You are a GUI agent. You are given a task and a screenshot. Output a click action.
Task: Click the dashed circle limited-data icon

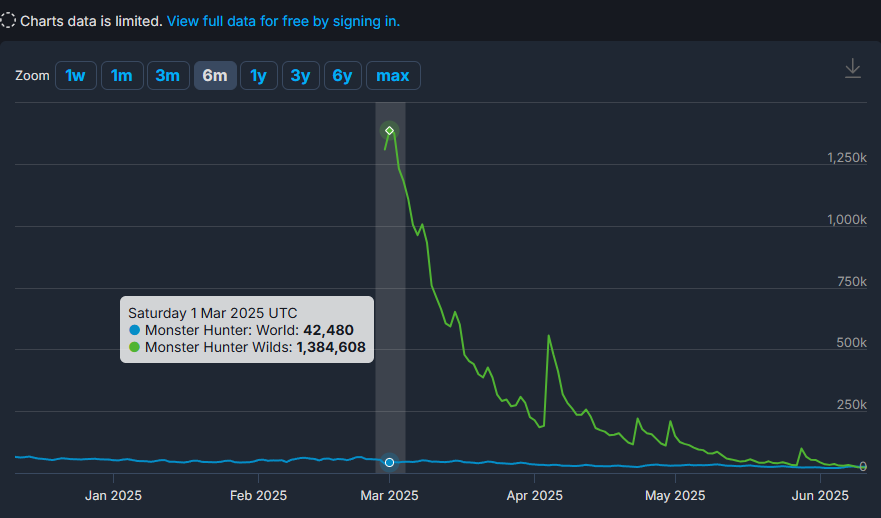(x=8, y=21)
